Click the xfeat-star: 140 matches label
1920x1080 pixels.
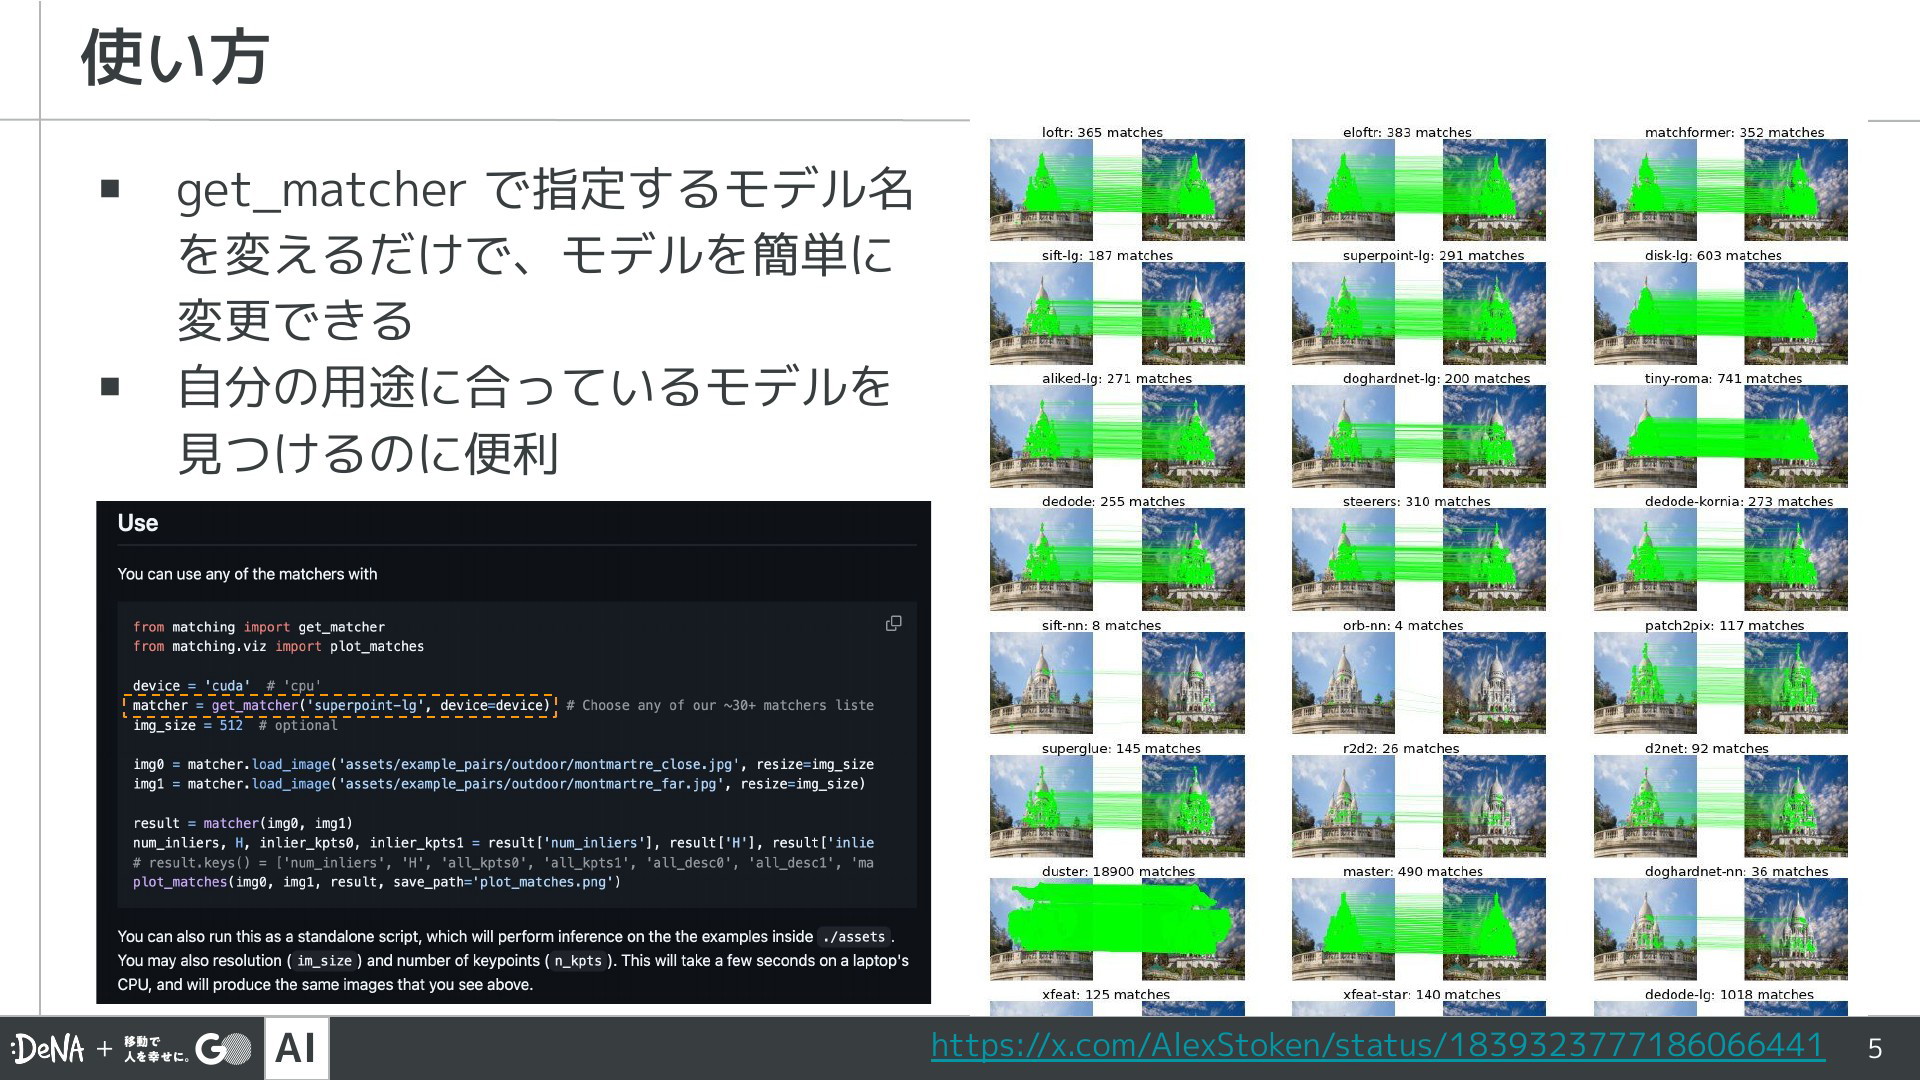(x=1421, y=994)
